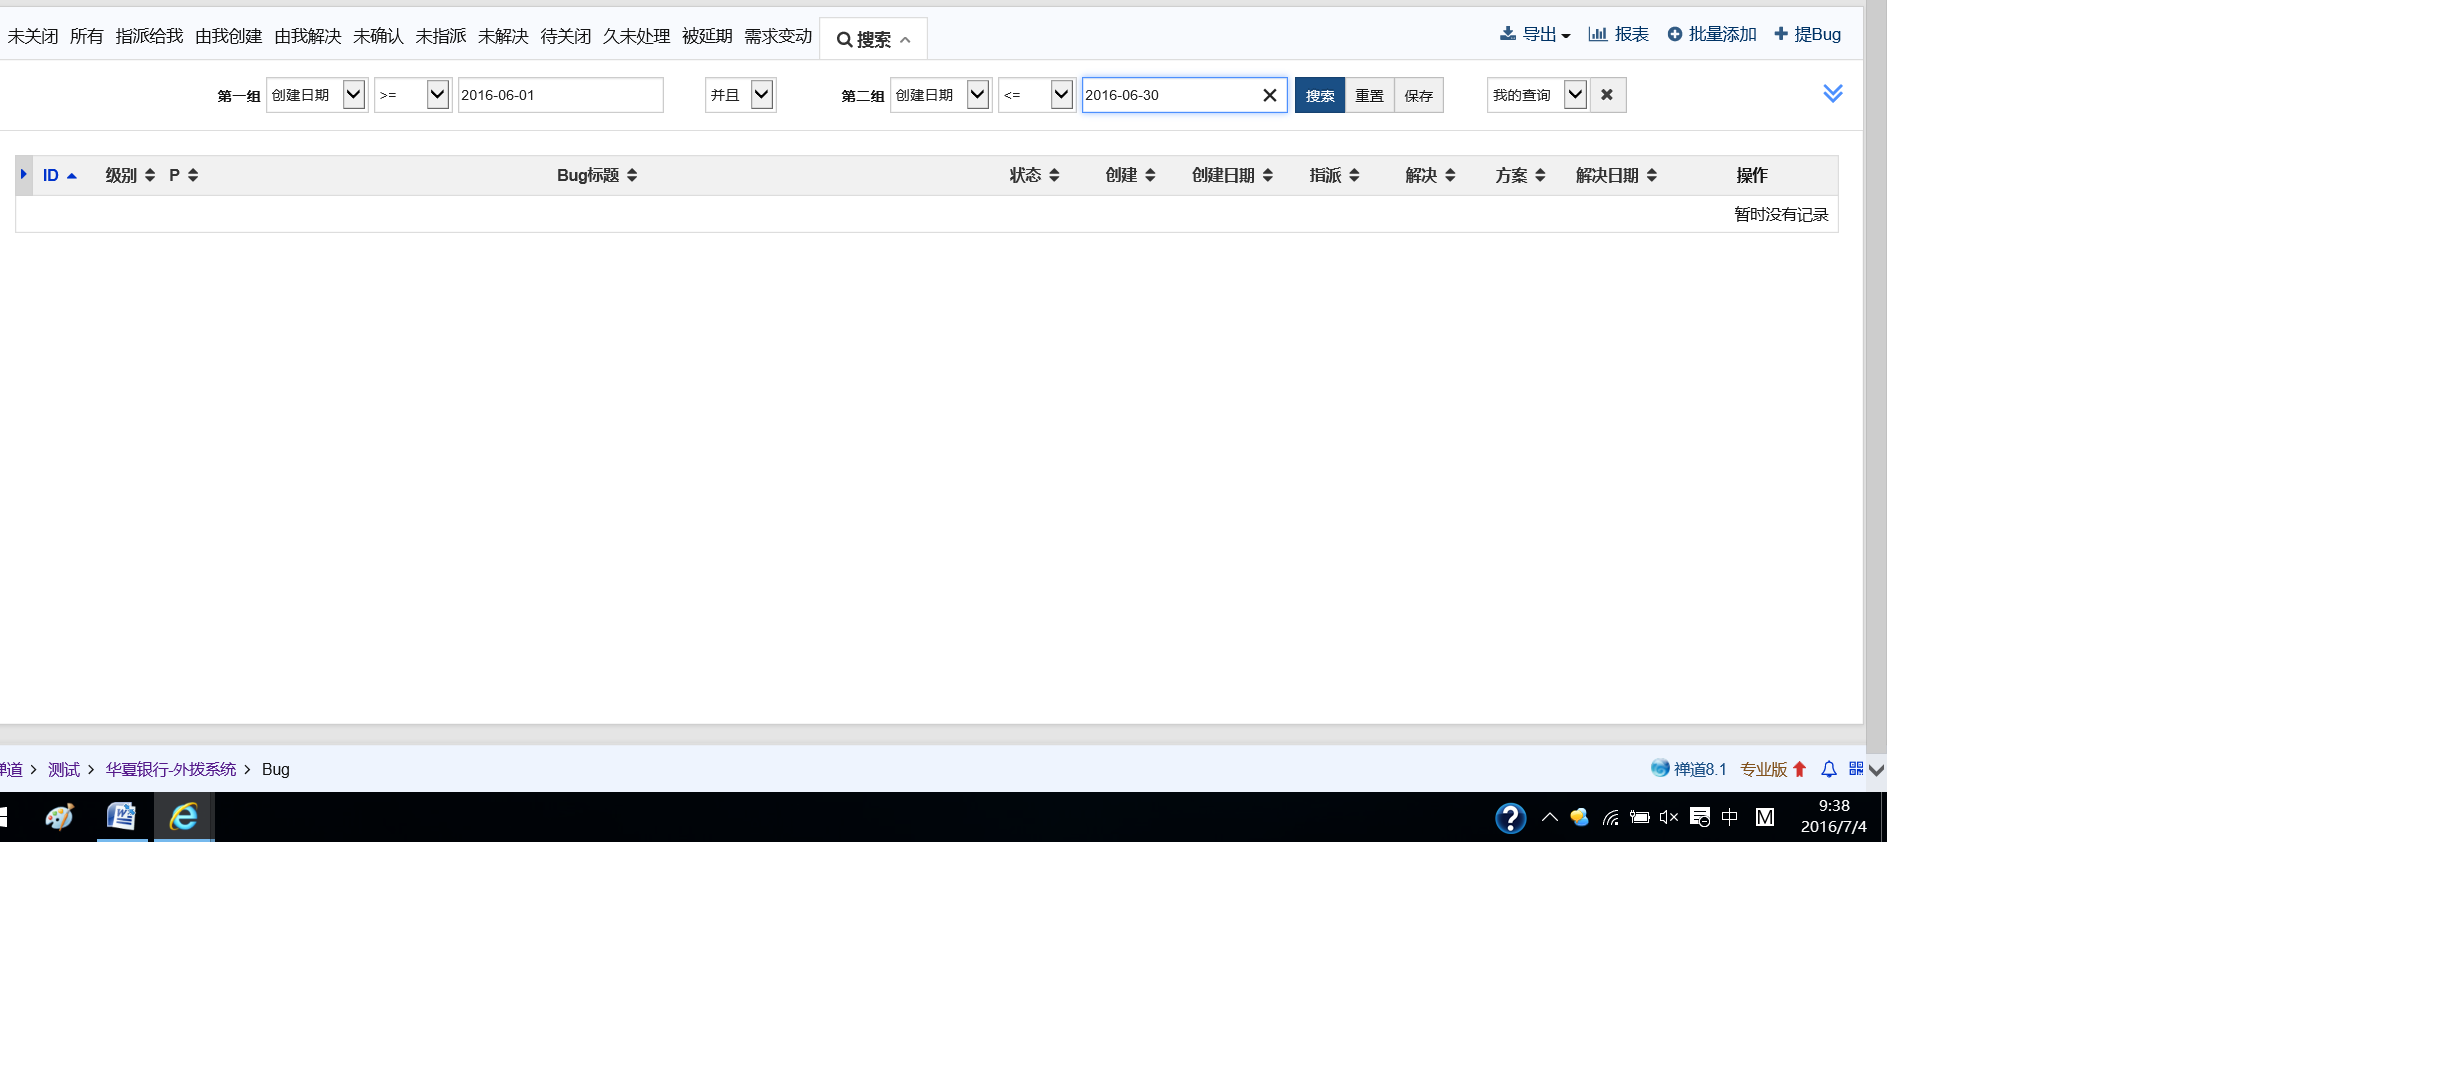The height and width of the screenshot is (1080, 2464).
Task: Open the Internet Explorer taskbar icon
Action: pyautogui.click(x=184, y=817)
